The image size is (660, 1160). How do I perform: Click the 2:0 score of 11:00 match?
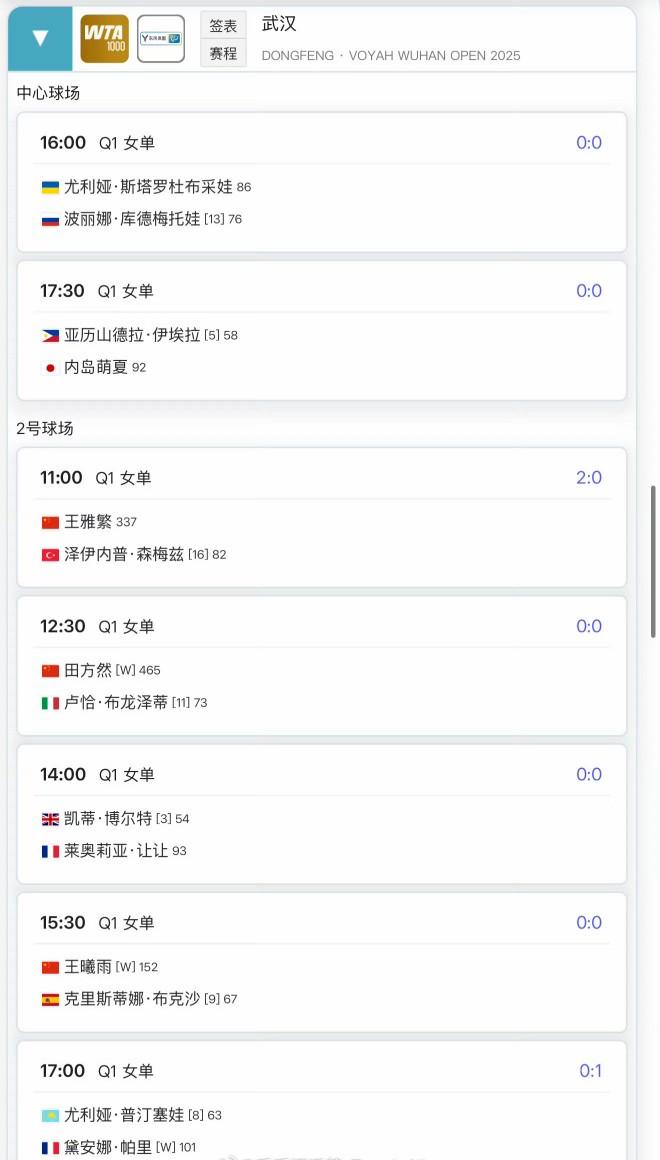tap(589, 478)
